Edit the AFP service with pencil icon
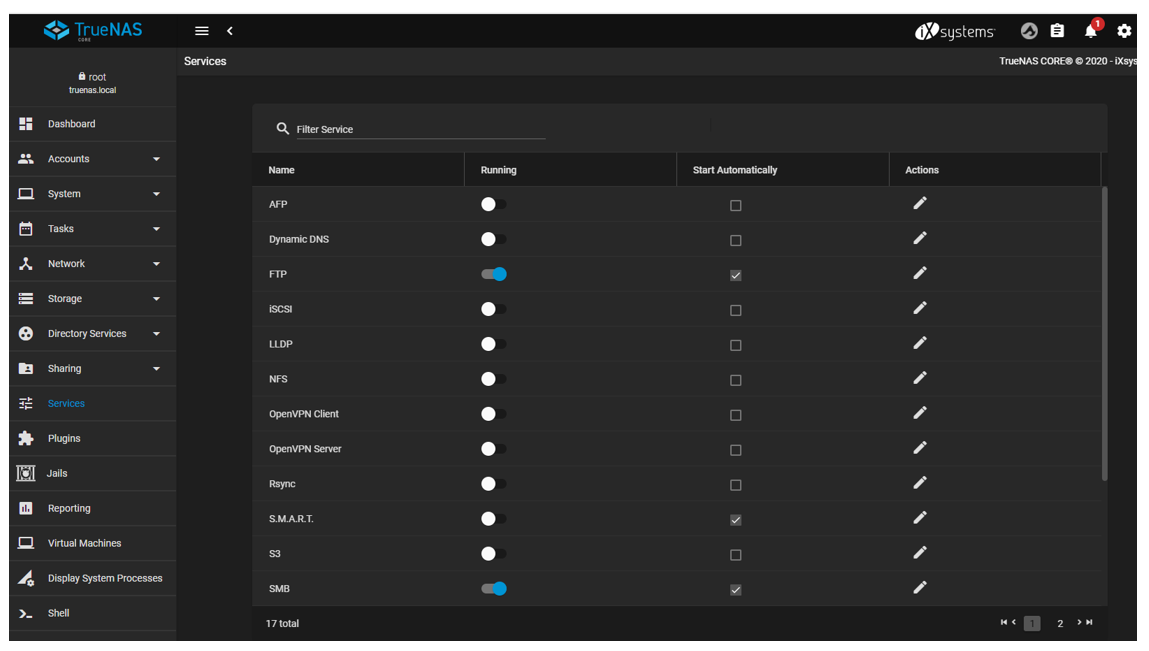This screenshot has height=651, width=1149. tap(920, 203)
